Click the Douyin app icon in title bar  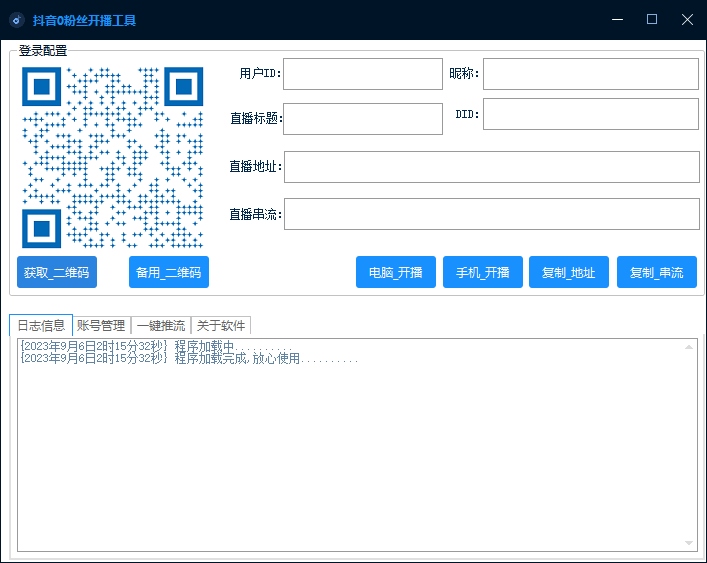(17, 20)
